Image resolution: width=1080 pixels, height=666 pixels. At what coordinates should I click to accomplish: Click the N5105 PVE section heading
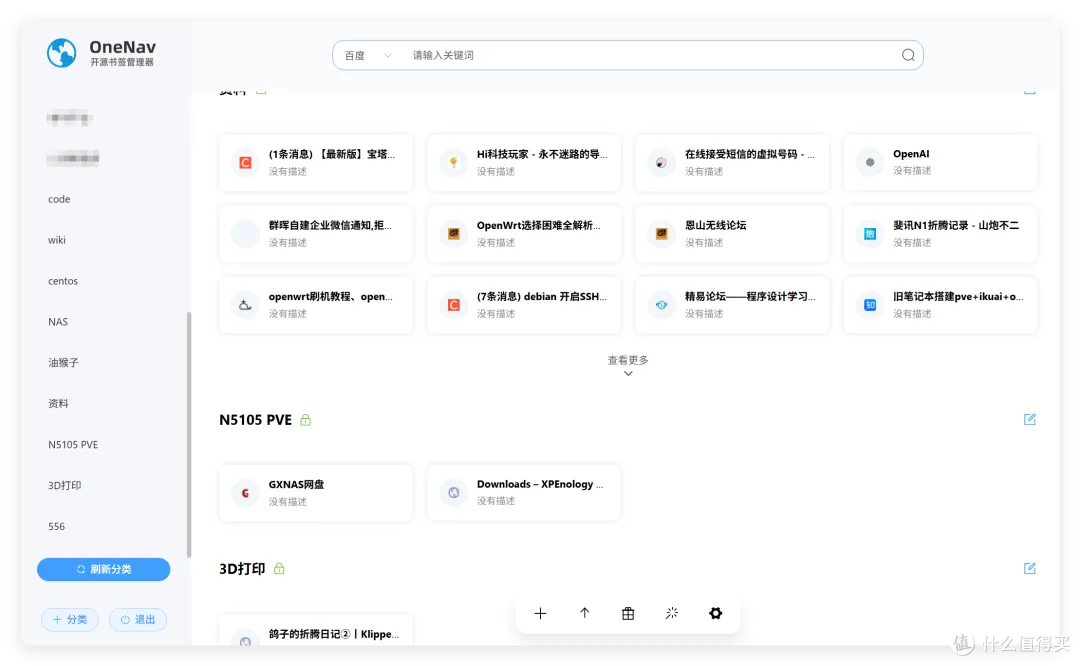tap(256, 419)
